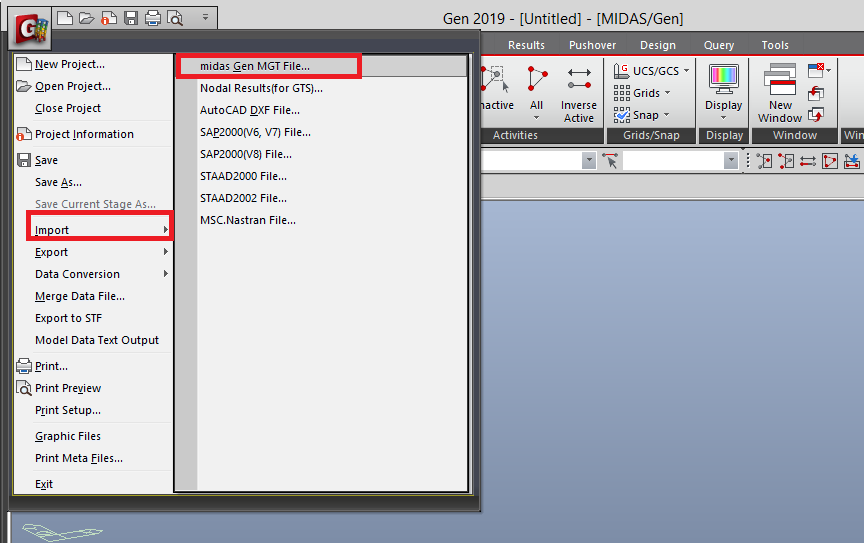This screenshot has height=543, width=864.
Task: Expand the Data Conversion submenu
Action: pyautogui.click(x=94, y=274)
